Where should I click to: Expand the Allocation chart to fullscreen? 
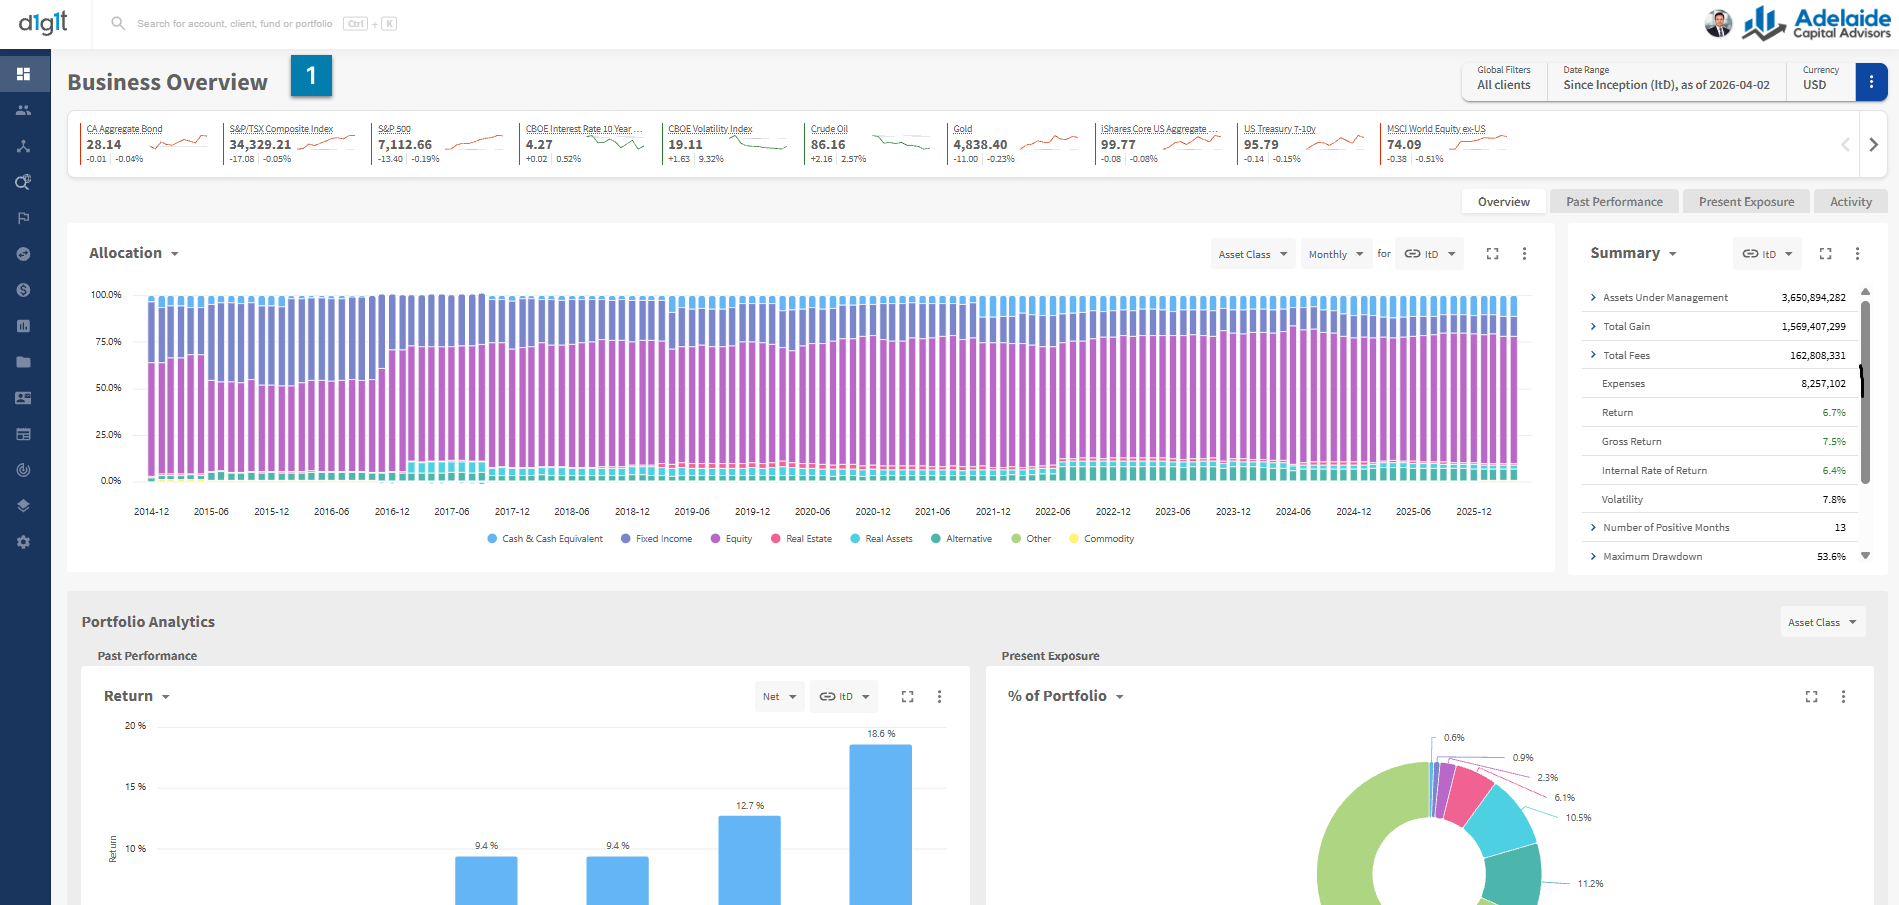(1492, 254)
